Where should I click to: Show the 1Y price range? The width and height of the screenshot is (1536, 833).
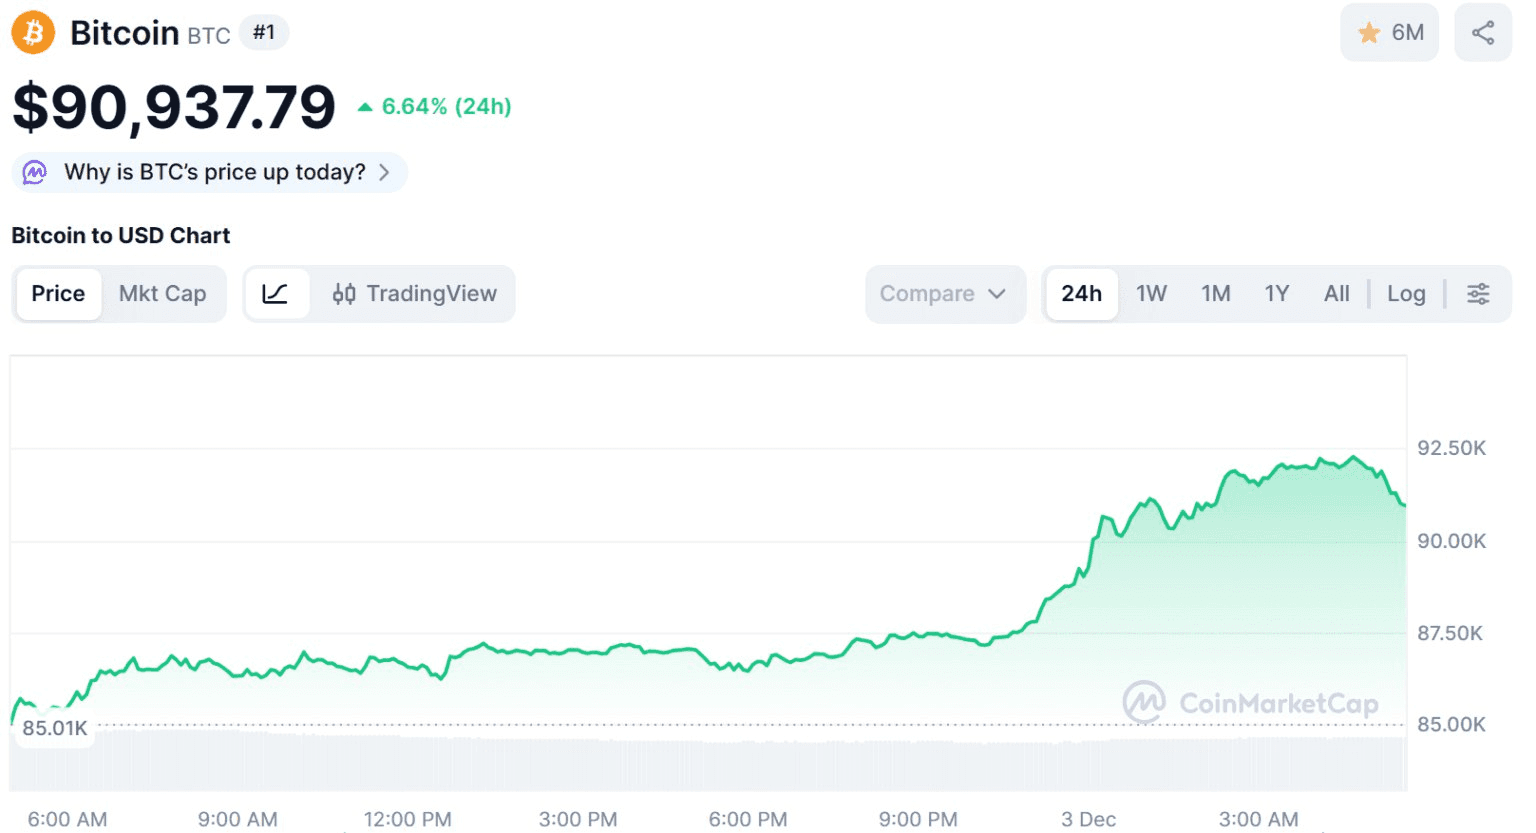point(1276,294)
